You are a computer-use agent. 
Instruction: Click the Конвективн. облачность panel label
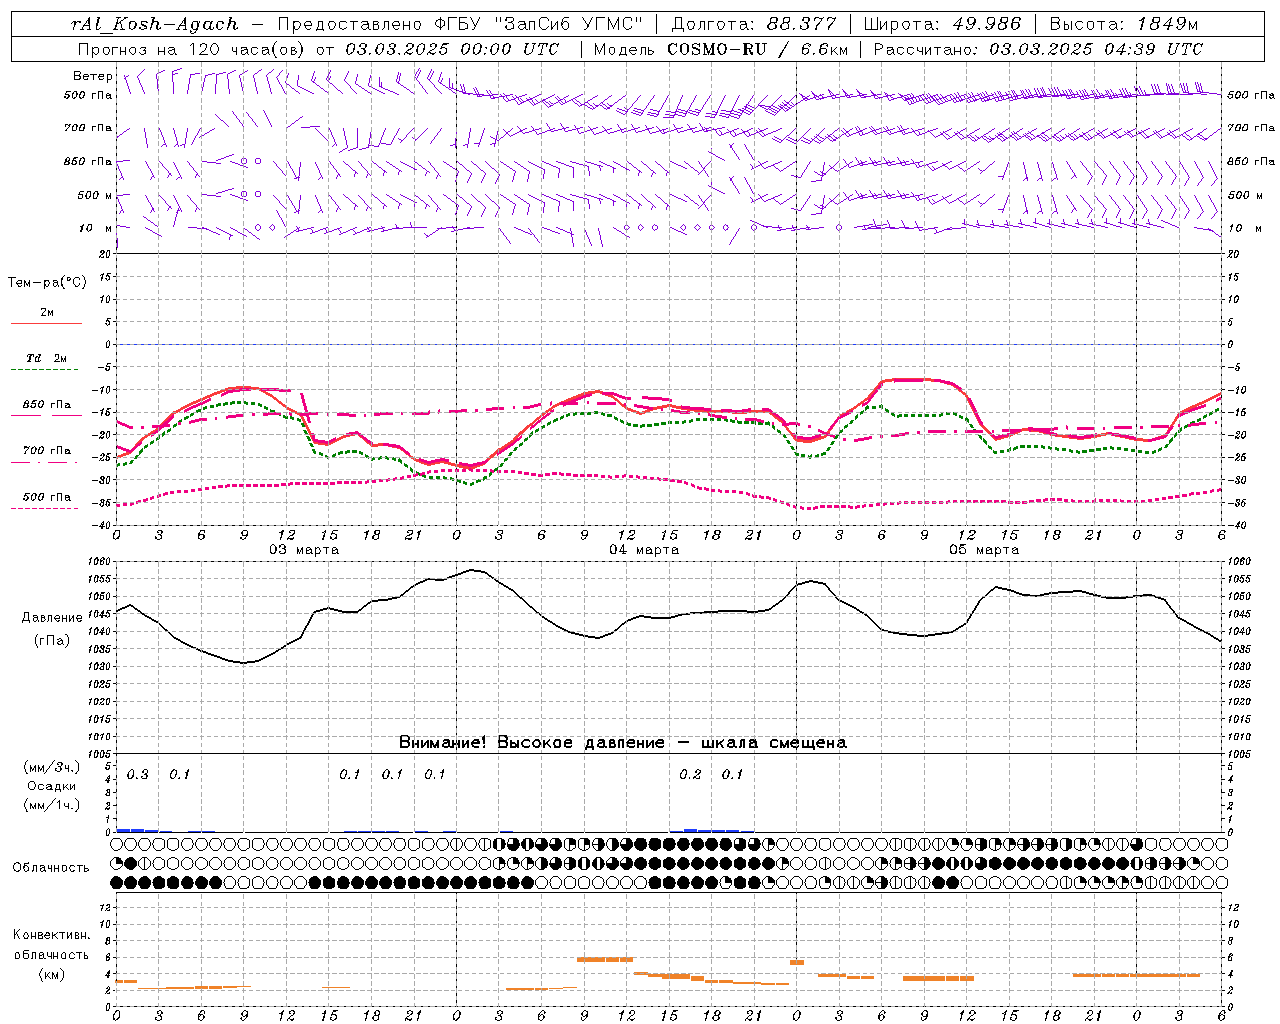pos(52,945)
